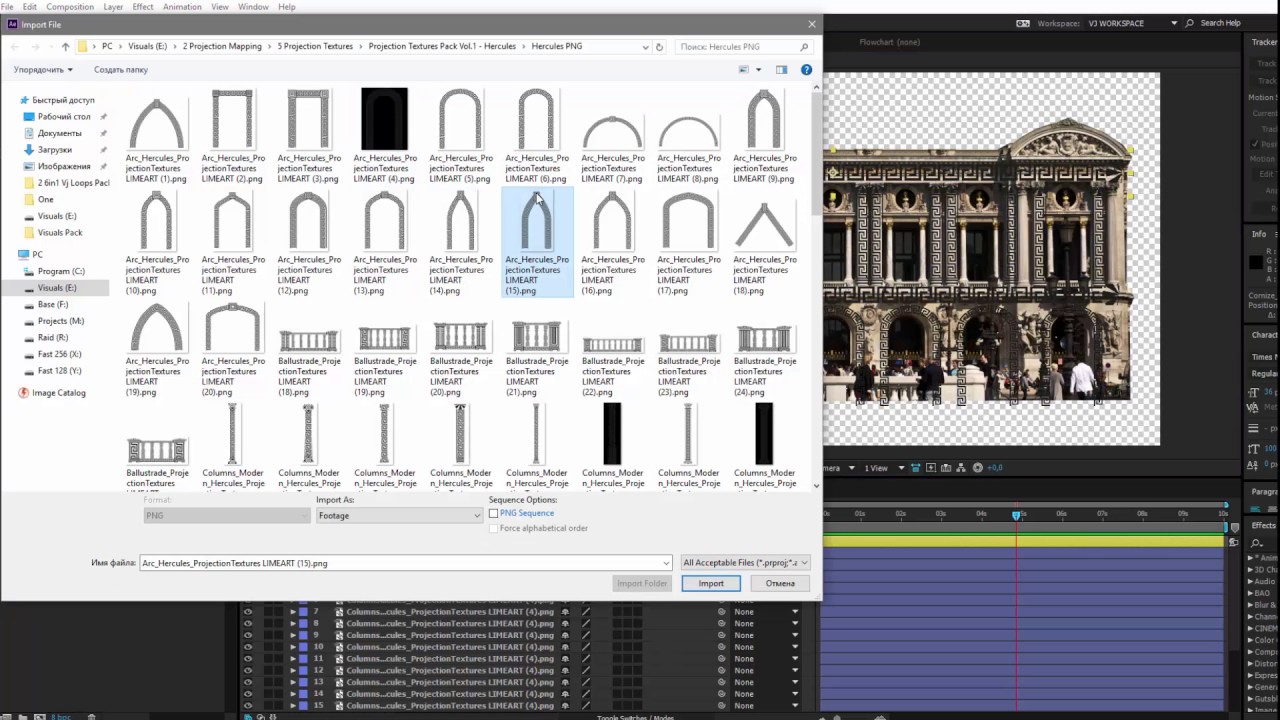Click the Fast Previews icon in viewer
The width and height of the screenshot is (1280, 720).
pos(931,468)
